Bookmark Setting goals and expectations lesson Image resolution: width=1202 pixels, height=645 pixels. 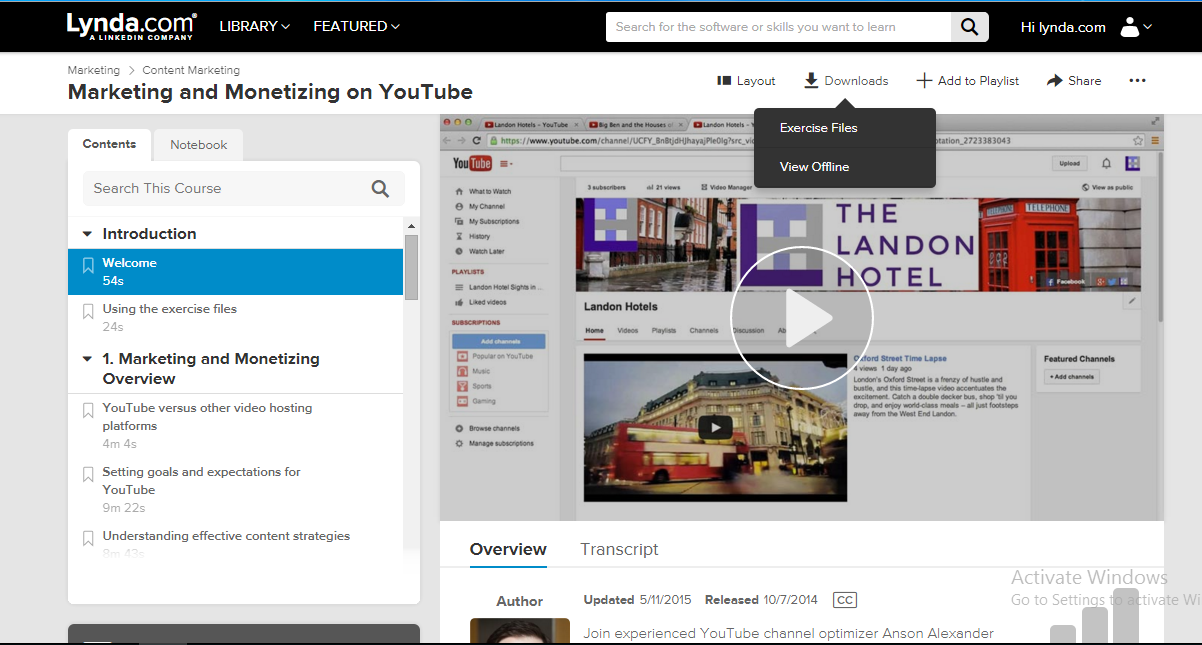88,474
